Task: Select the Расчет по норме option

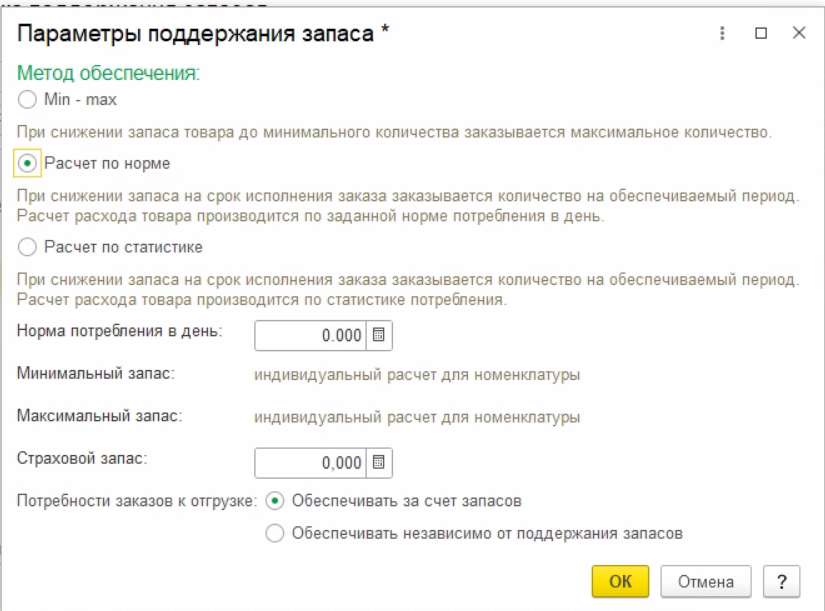Action: (x=28, y=162)
